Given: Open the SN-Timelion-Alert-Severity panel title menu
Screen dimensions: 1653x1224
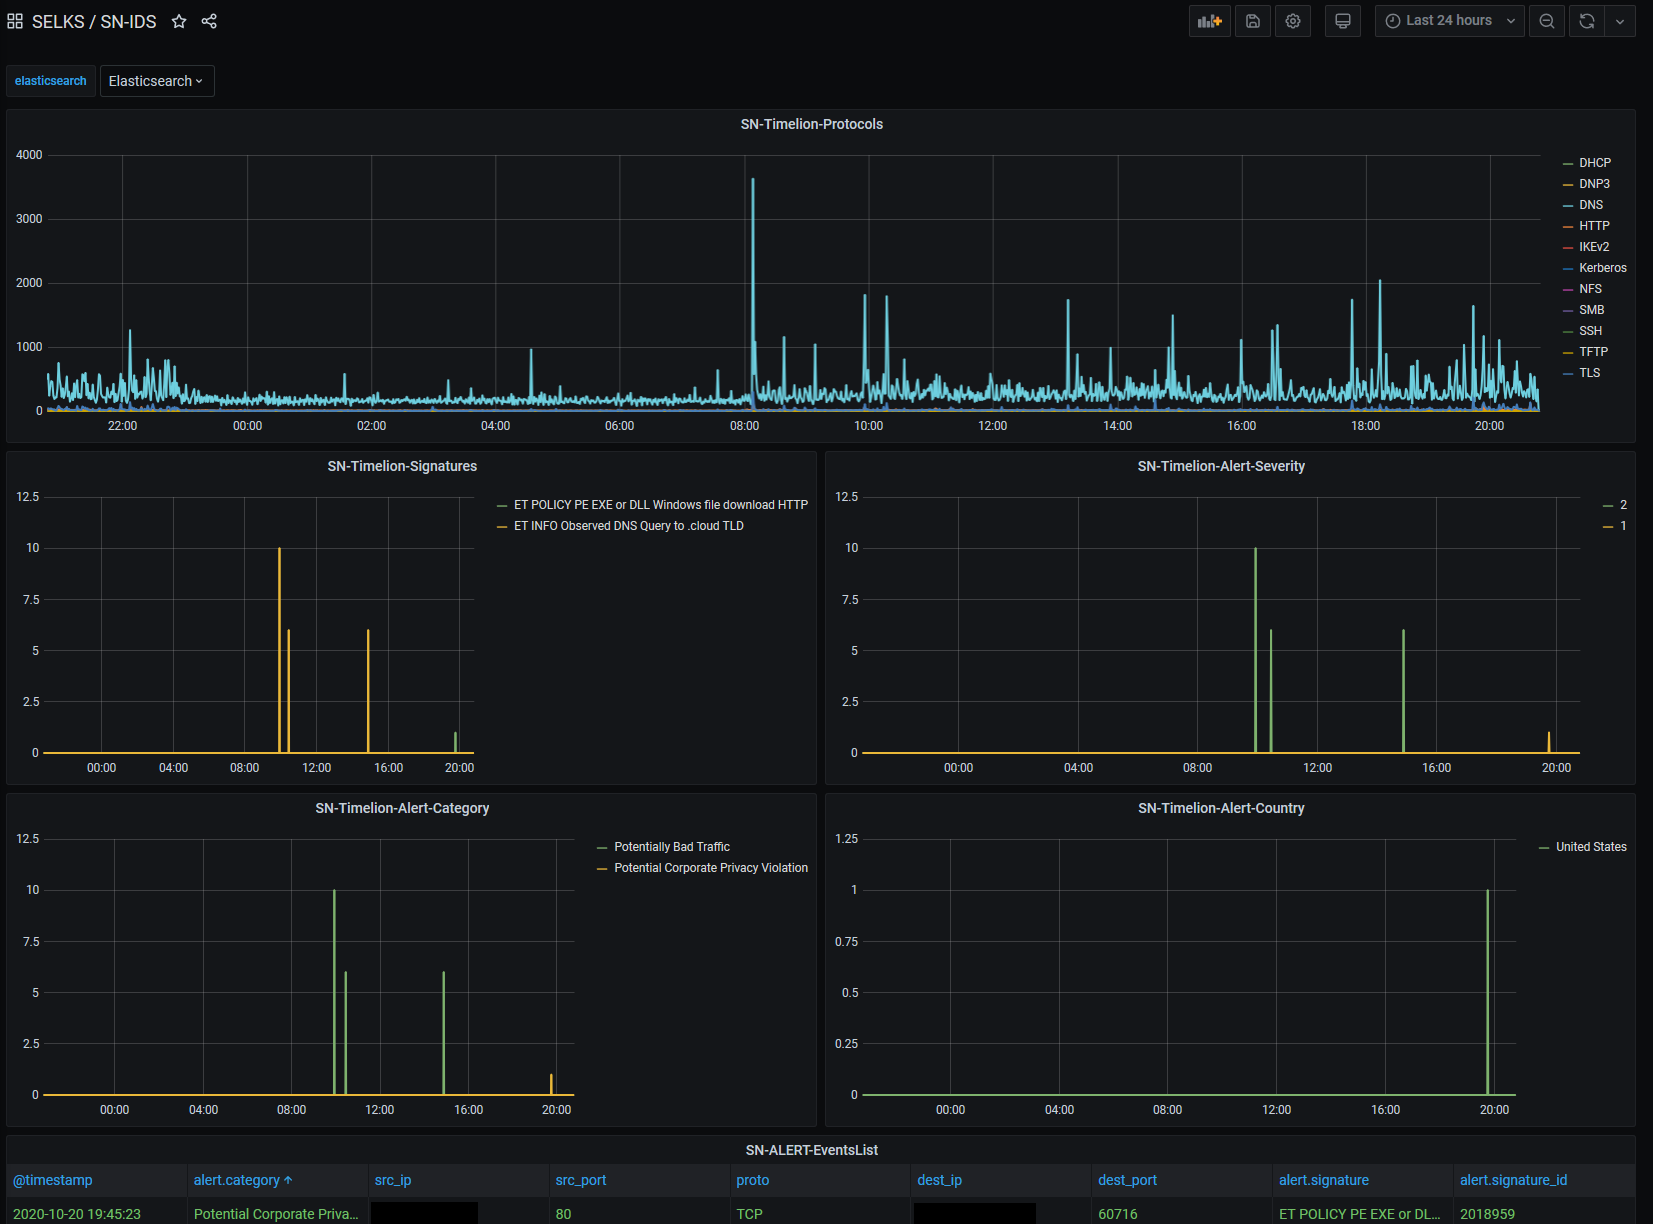Looking at the screenshot, I should pyautogui.click(x=1221, y=466).
